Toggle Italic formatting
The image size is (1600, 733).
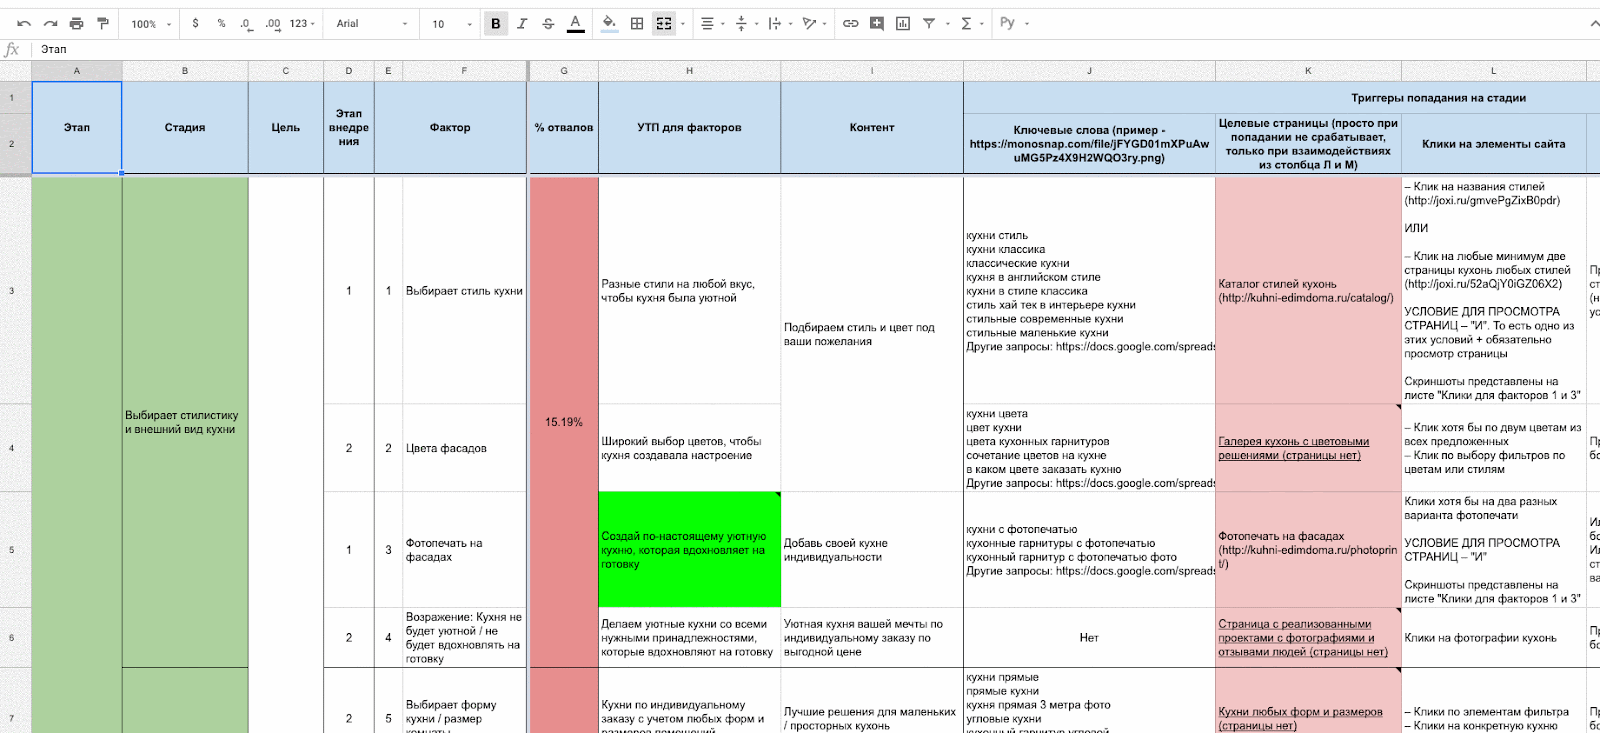521,23
